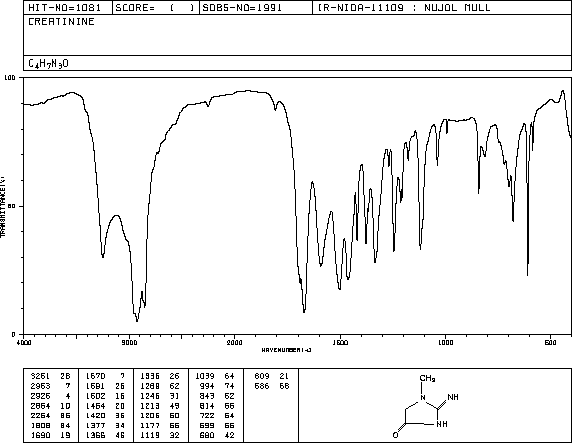This screenshot has height=443, width=572.
Task: Click the SCORE= ( ) header field
Action: [156, 8]
